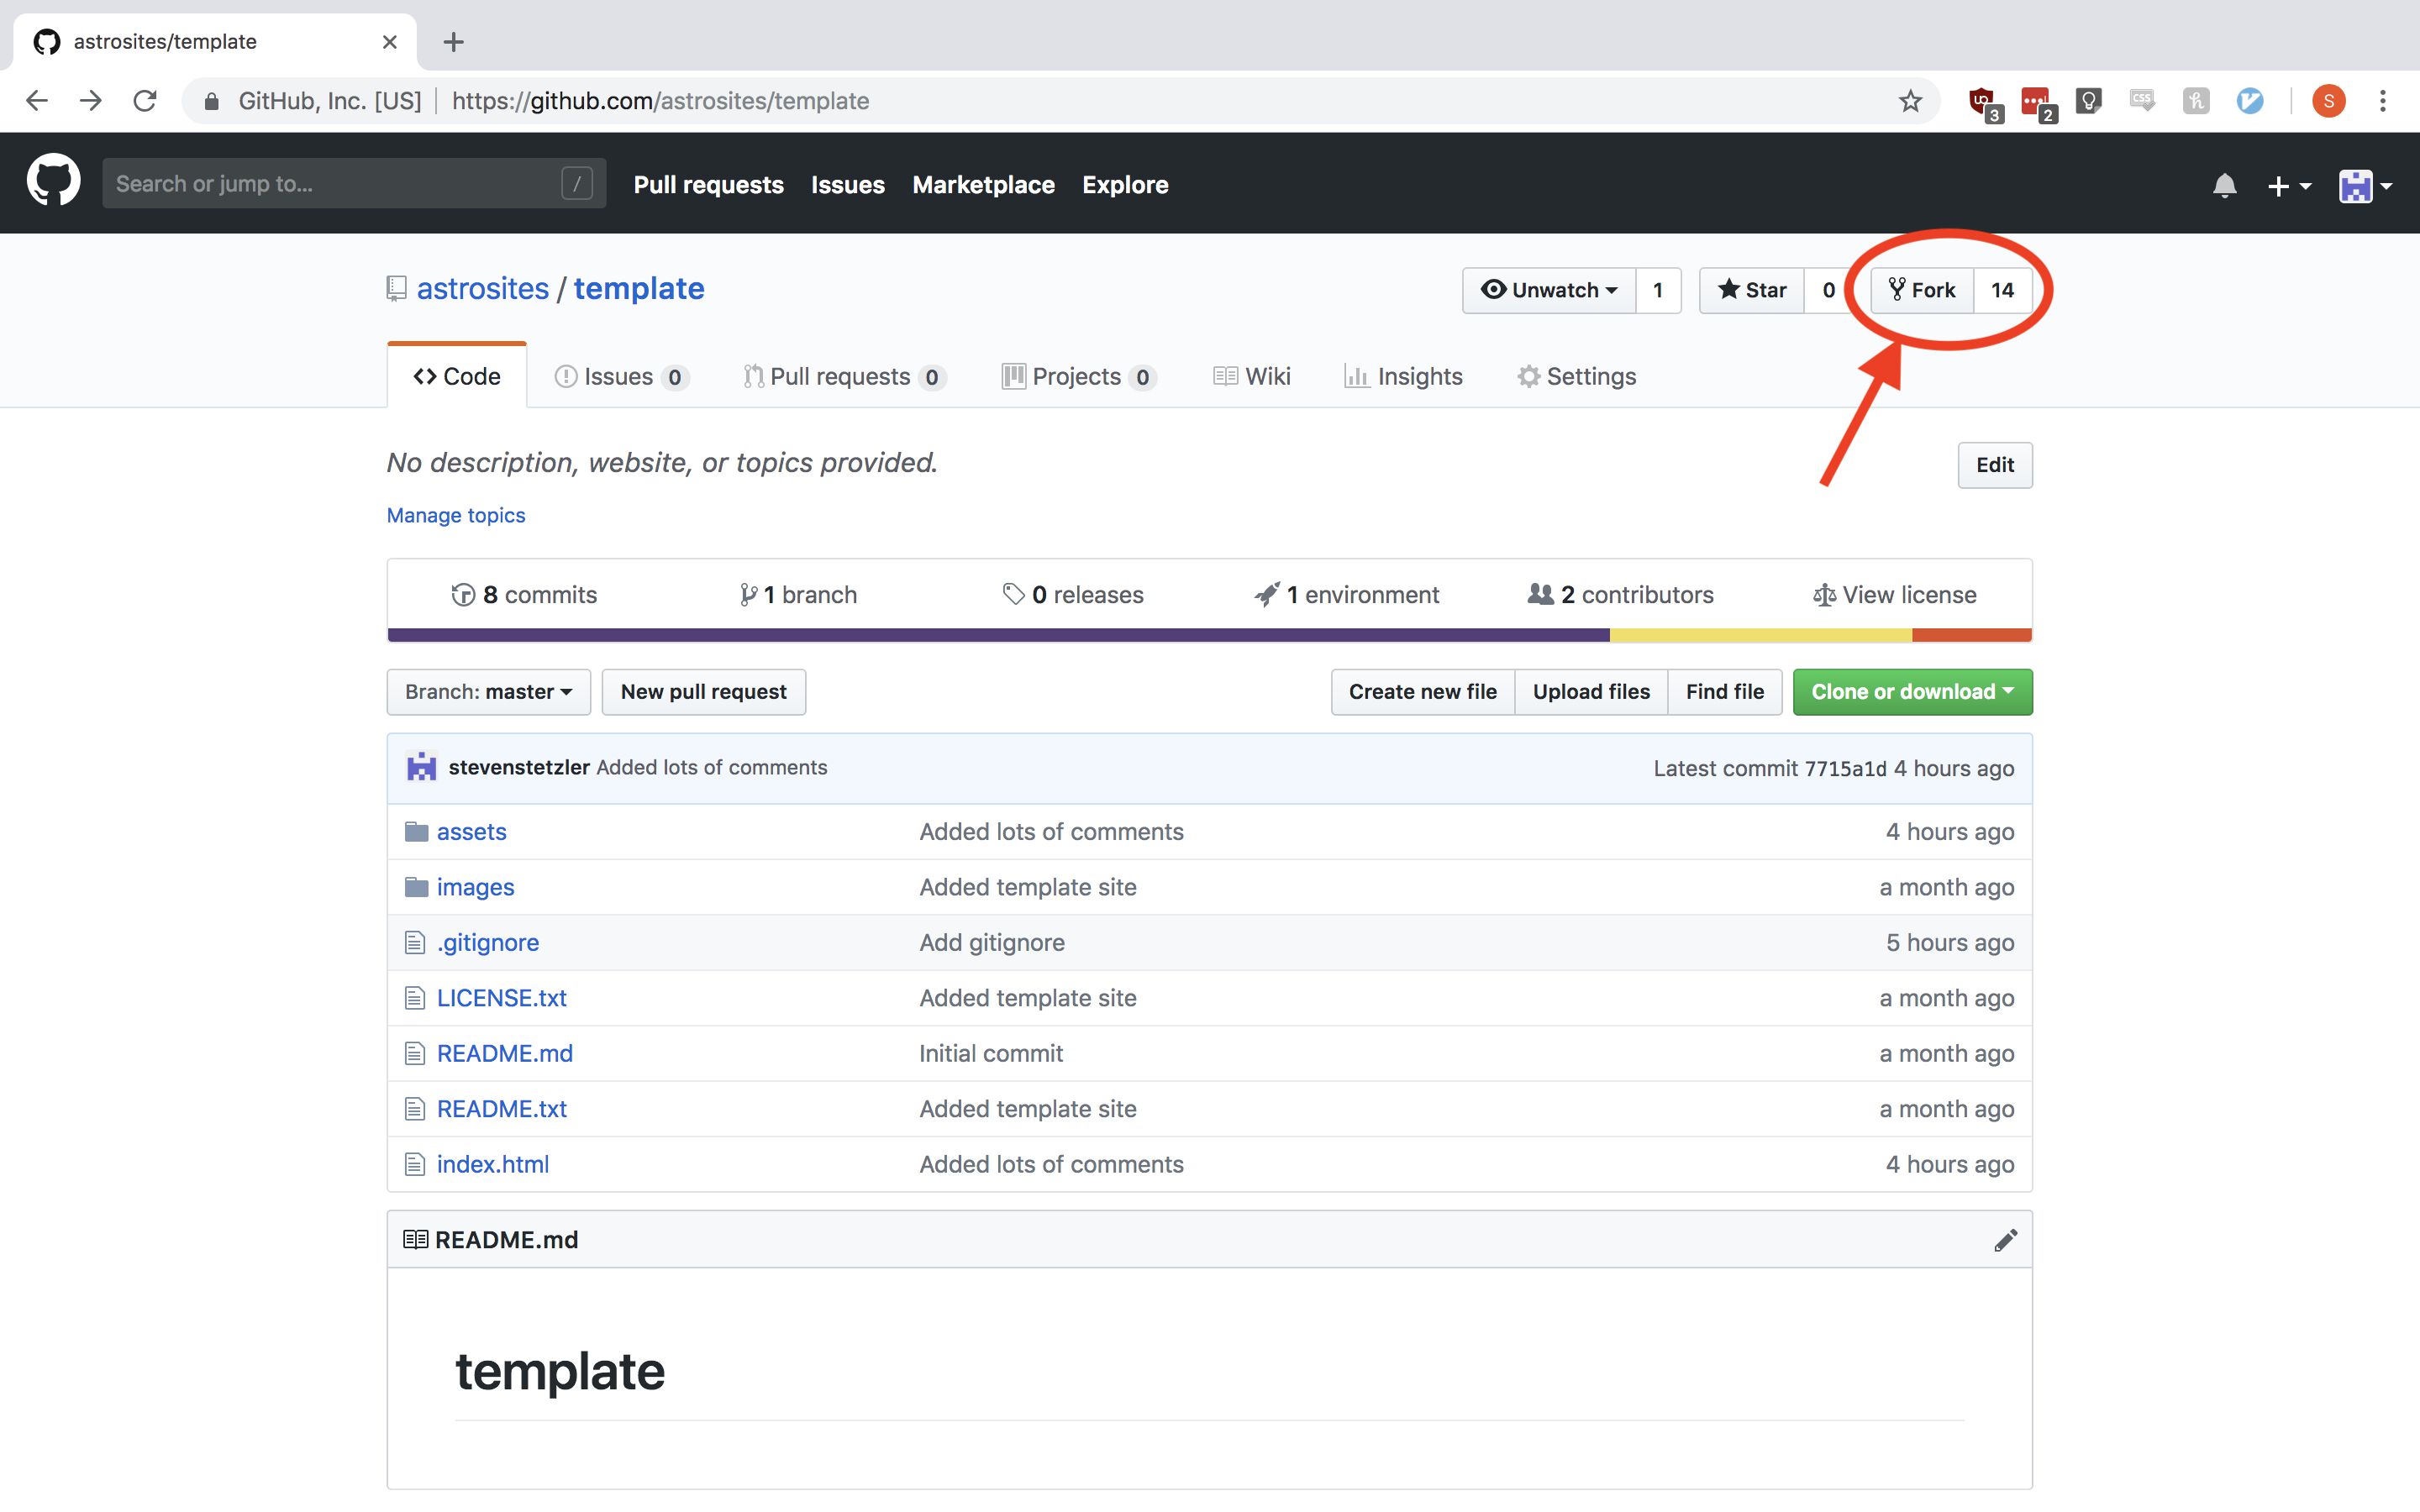Click the Manage topics link
This screenshot has height=1512, width=2420.
(455, 515)
